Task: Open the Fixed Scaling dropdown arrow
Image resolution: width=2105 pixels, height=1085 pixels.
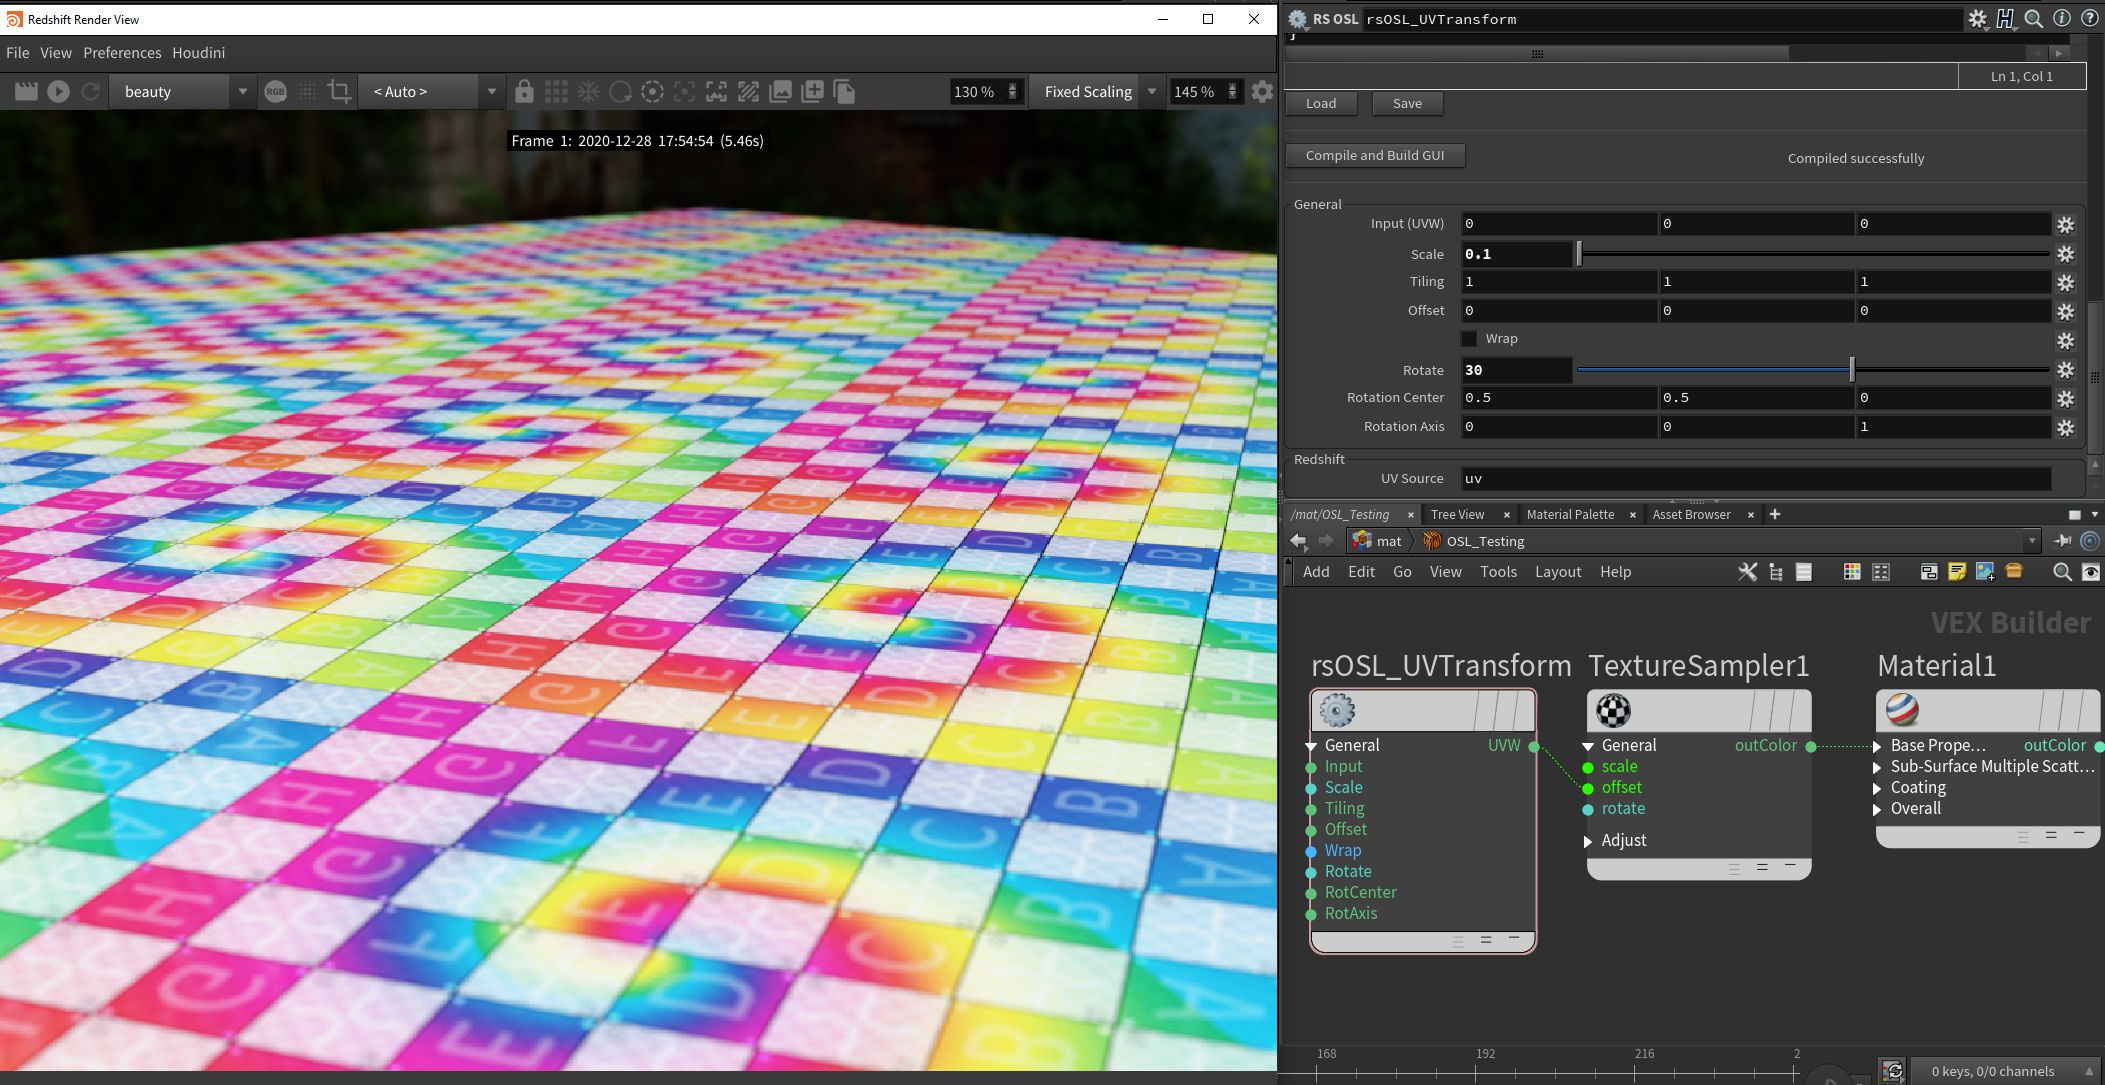Action: coord(1151,92)
